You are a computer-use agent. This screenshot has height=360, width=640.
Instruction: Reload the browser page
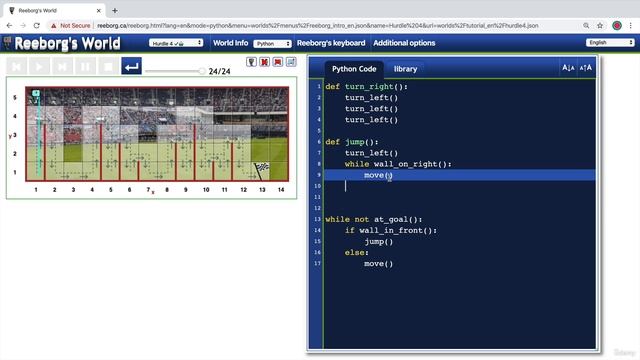coord(37,25)
